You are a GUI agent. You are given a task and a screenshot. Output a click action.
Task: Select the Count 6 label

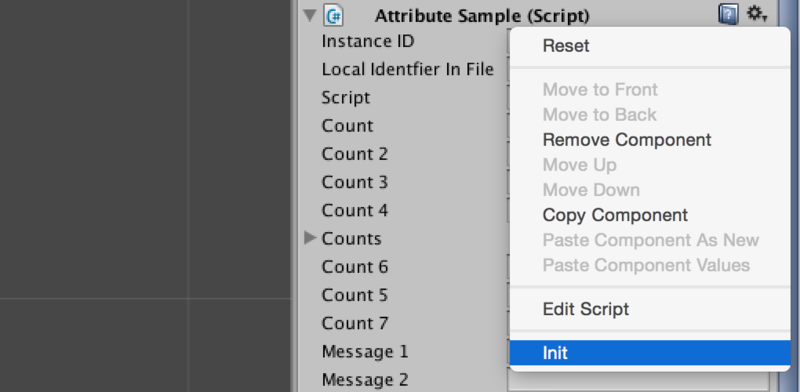tap(355, 267)
